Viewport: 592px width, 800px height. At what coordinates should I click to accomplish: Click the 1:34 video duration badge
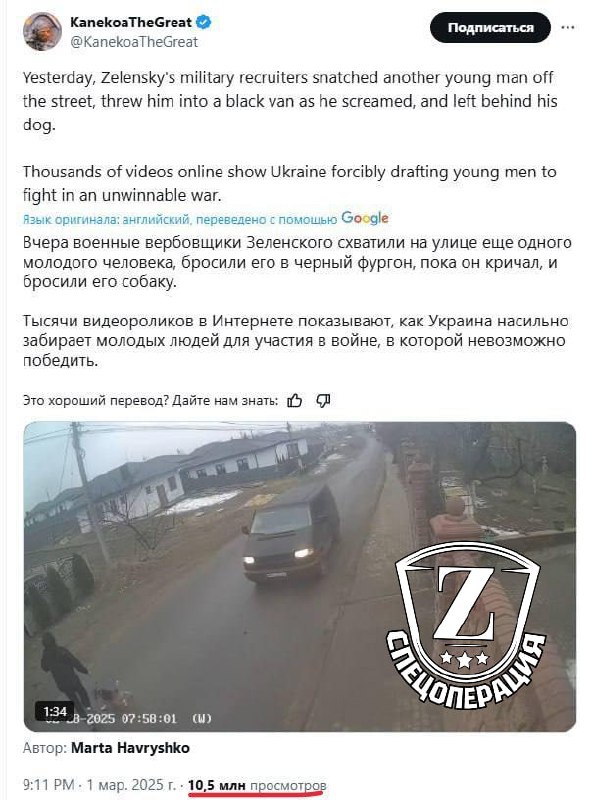click(55, 711)
